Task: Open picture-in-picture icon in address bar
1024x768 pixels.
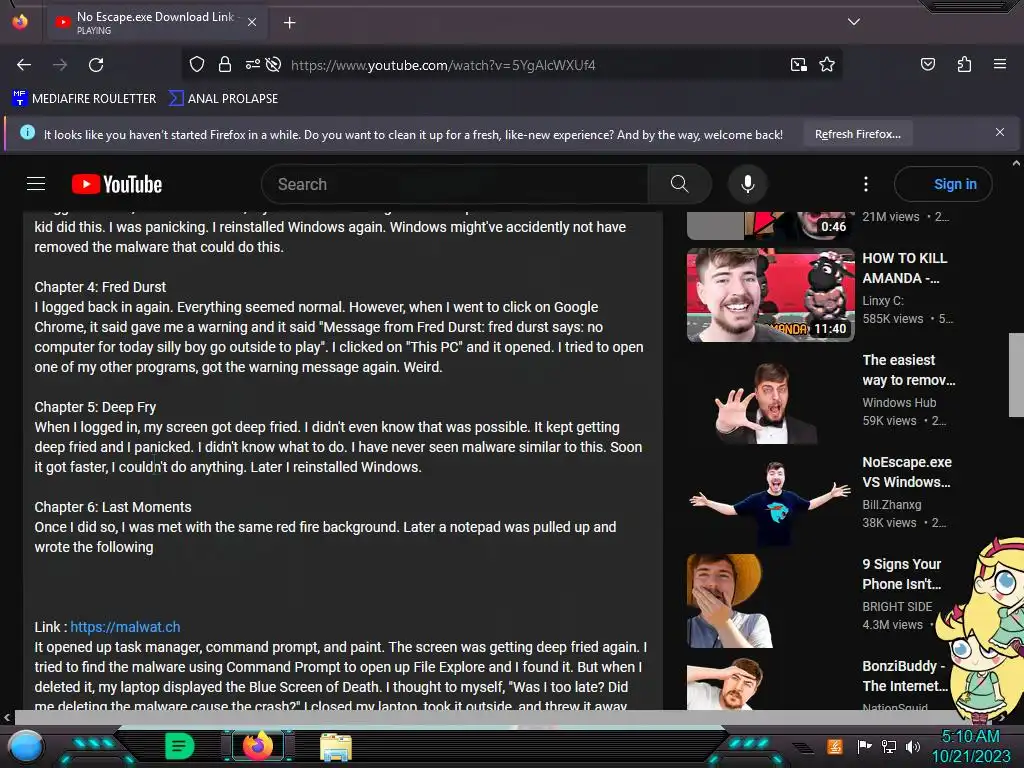Action: pos(798,64)
